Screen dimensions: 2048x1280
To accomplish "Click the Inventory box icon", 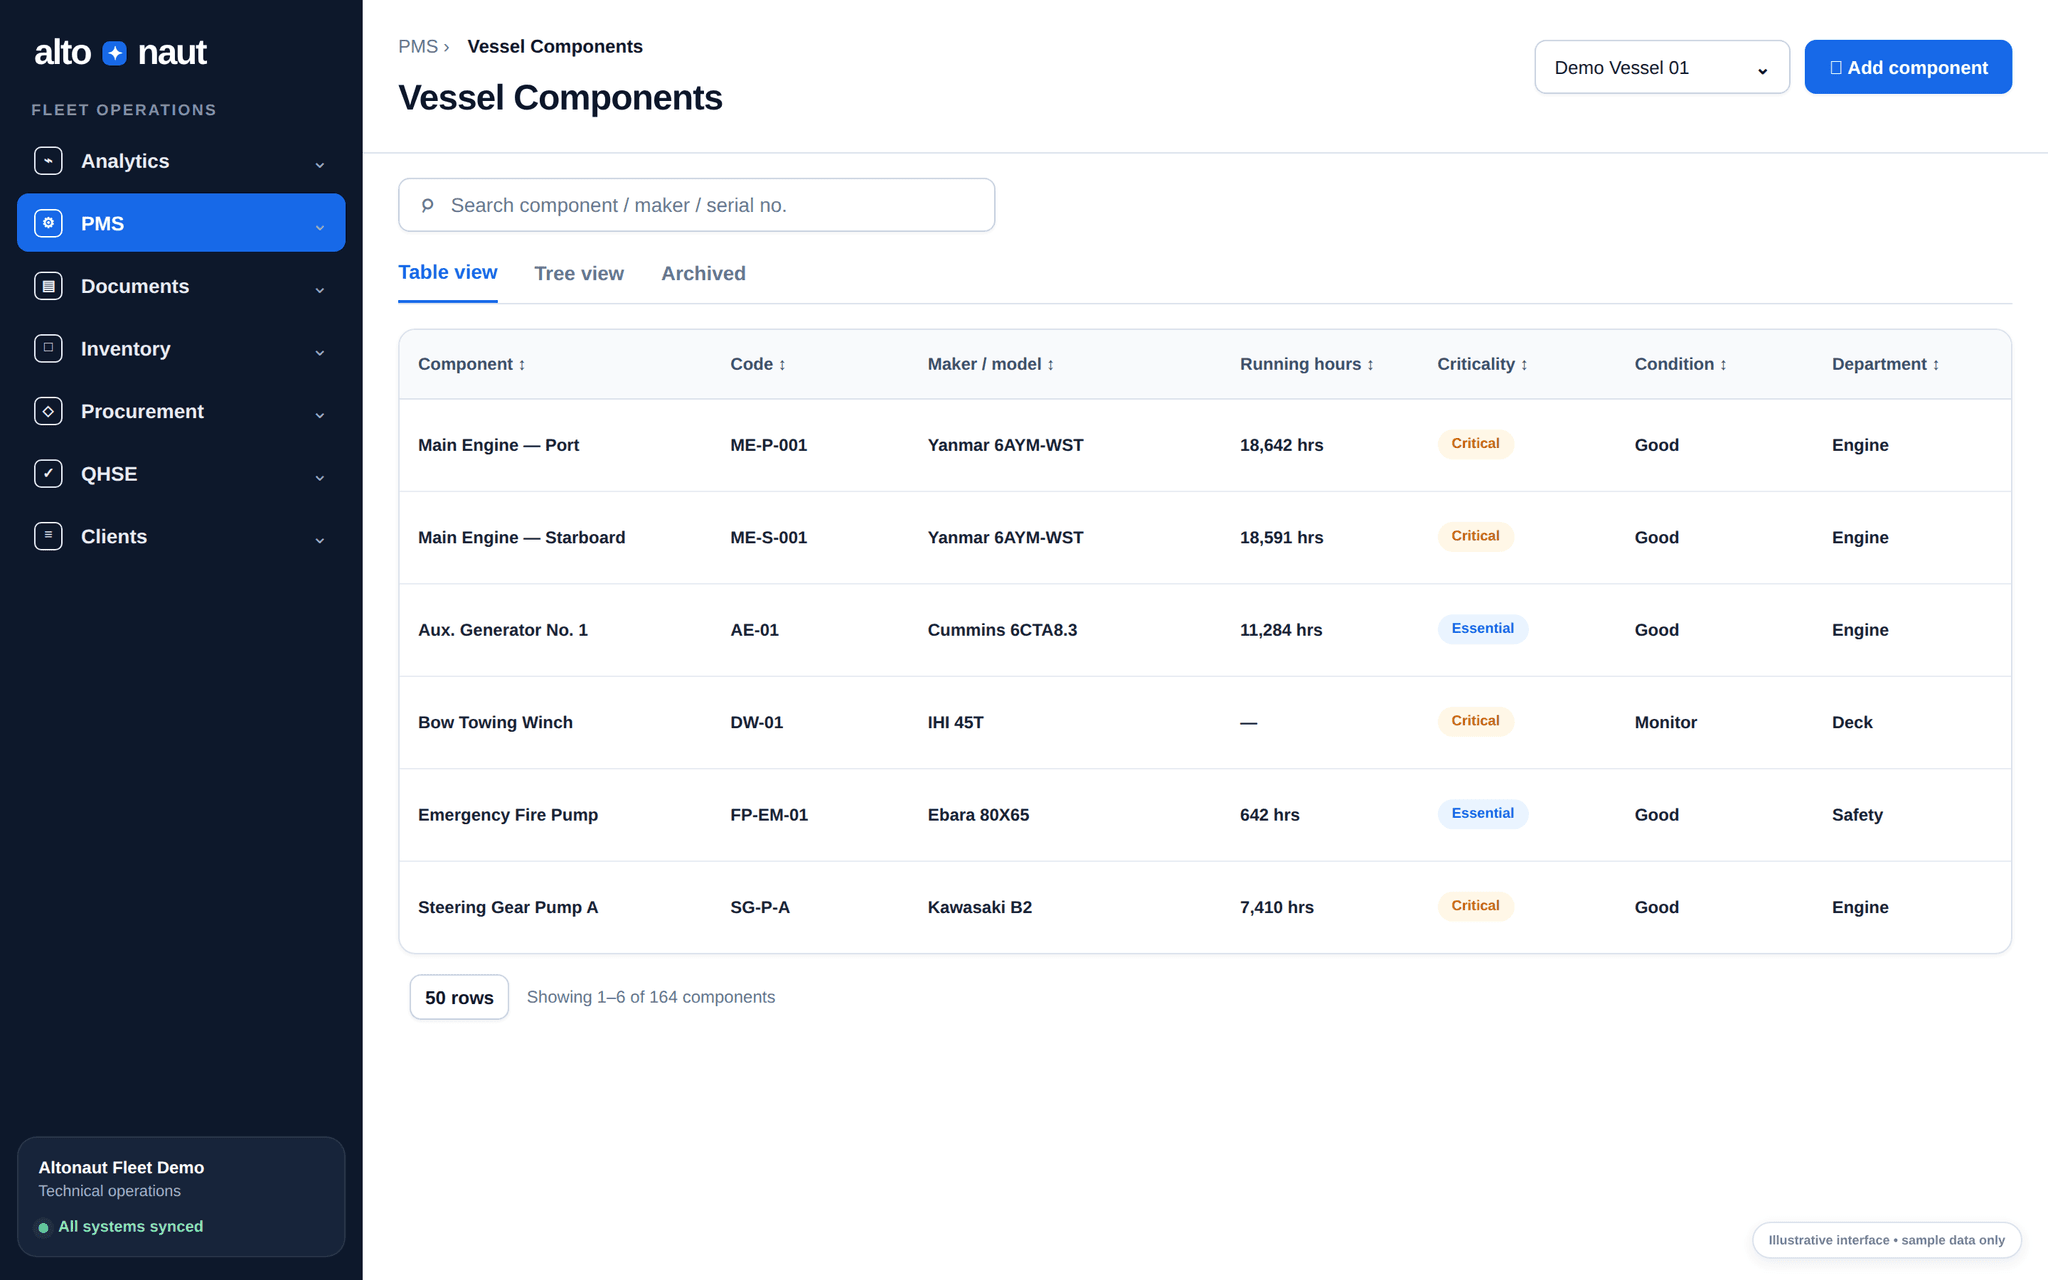I will (x=48, y=348).
